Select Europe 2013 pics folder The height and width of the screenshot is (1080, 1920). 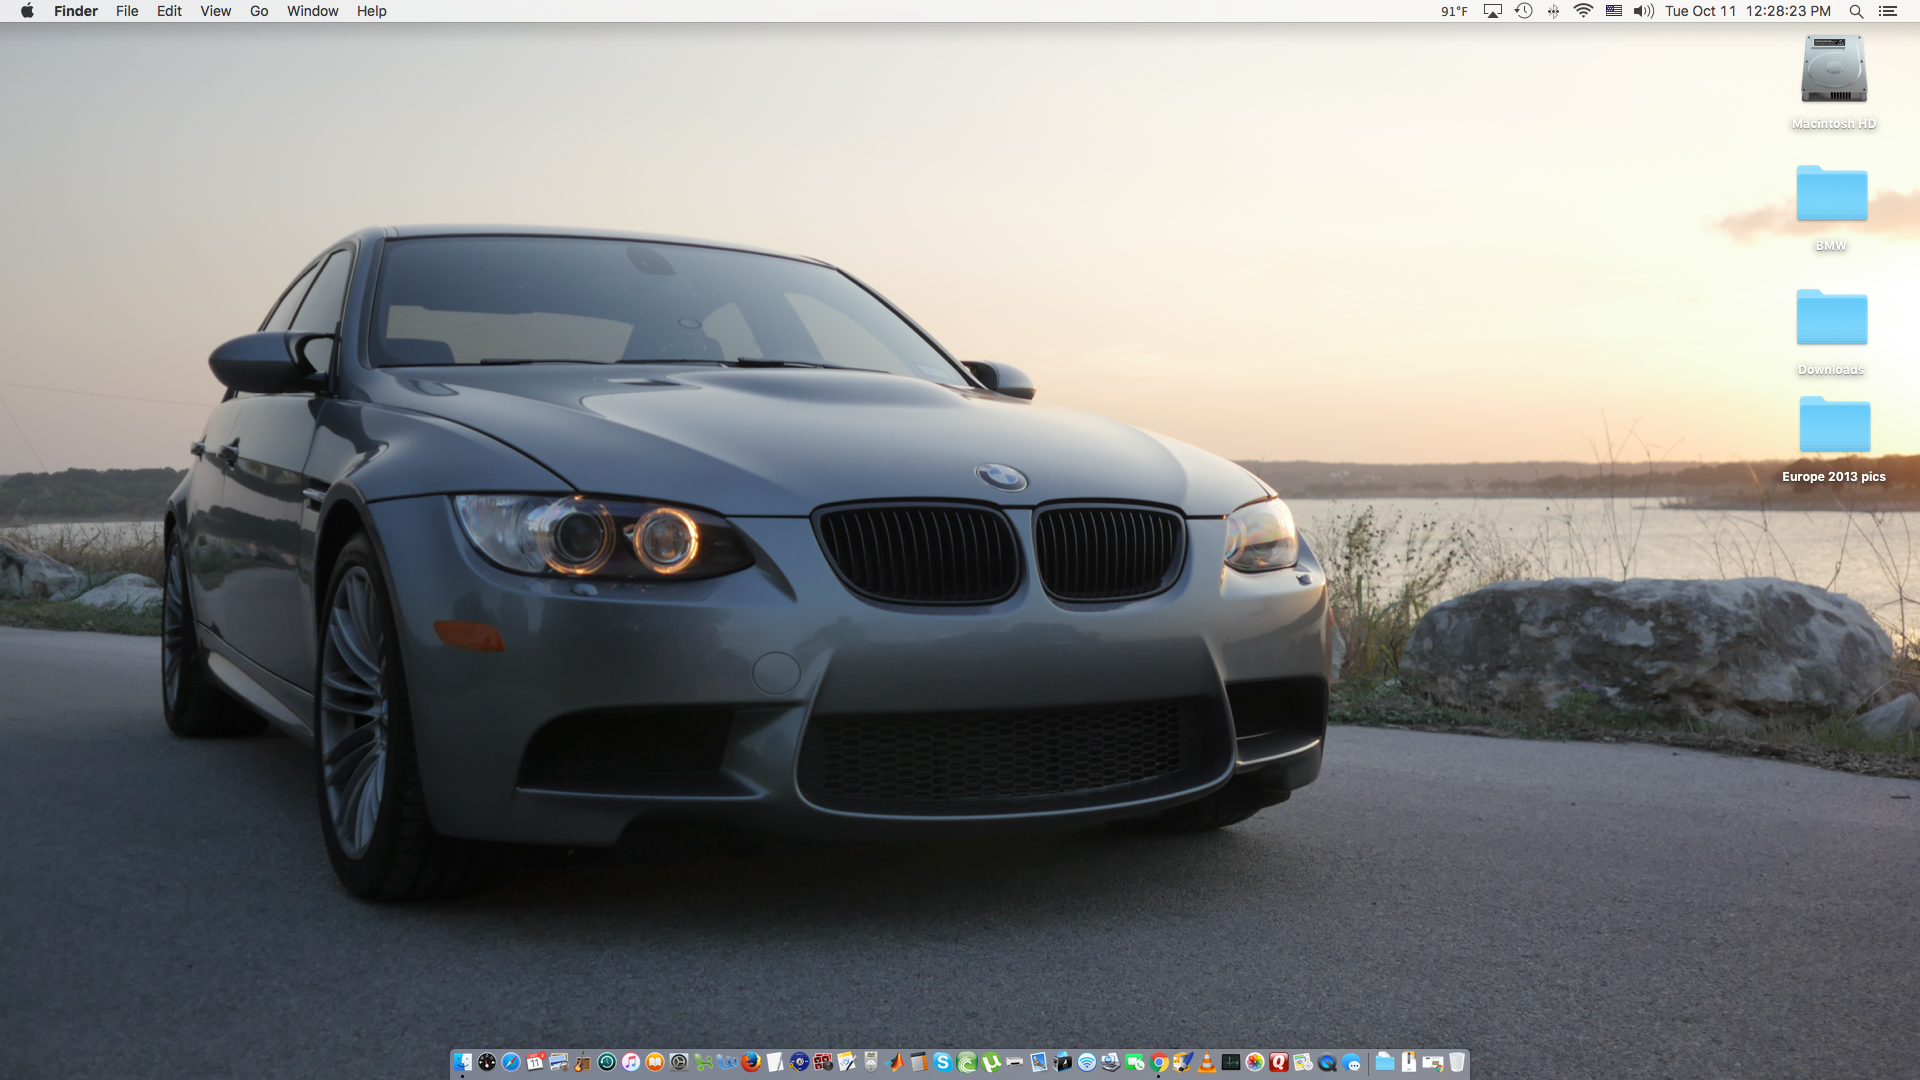1834,440
